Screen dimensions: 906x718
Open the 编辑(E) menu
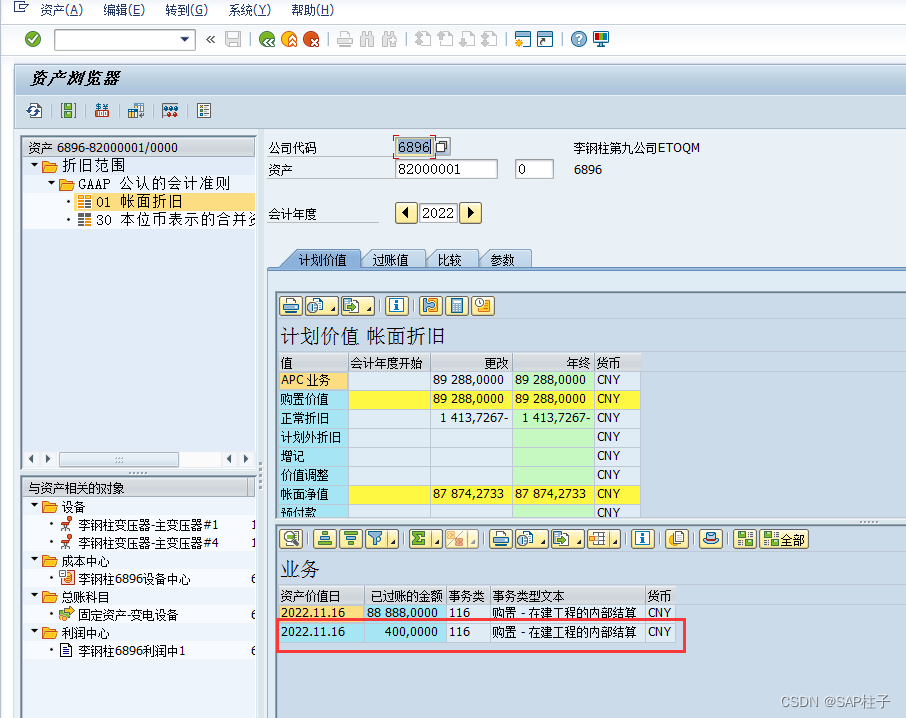[124, 10]
